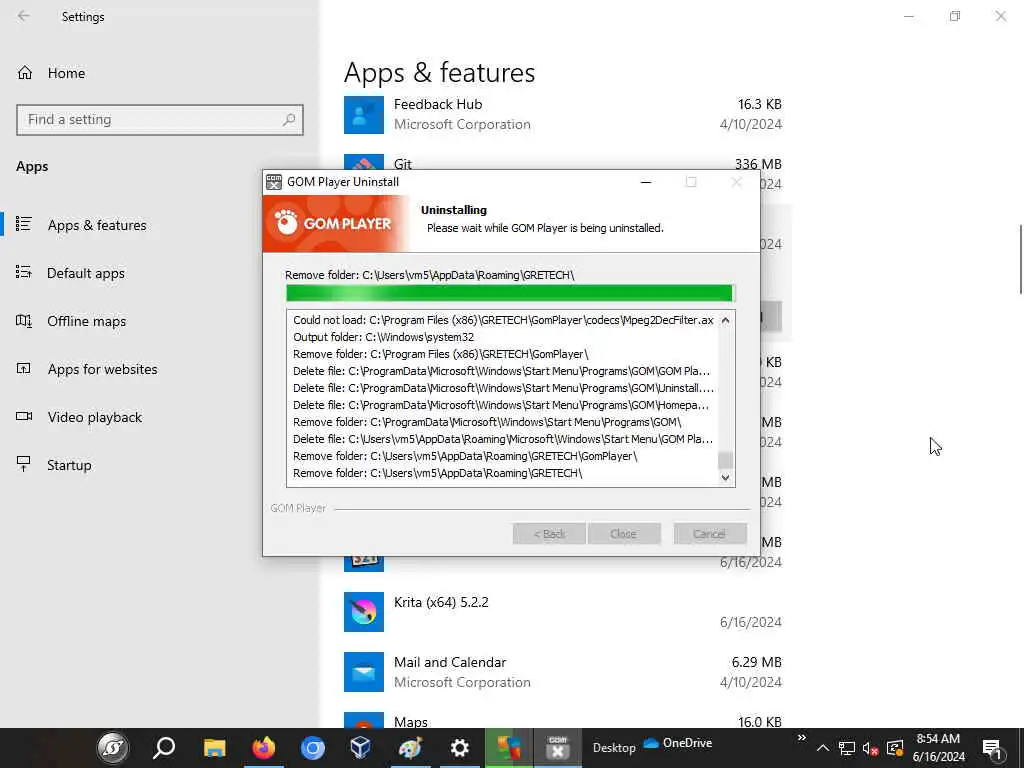
Task: Open the taskbar clock and date
Action: pos(938,748)
